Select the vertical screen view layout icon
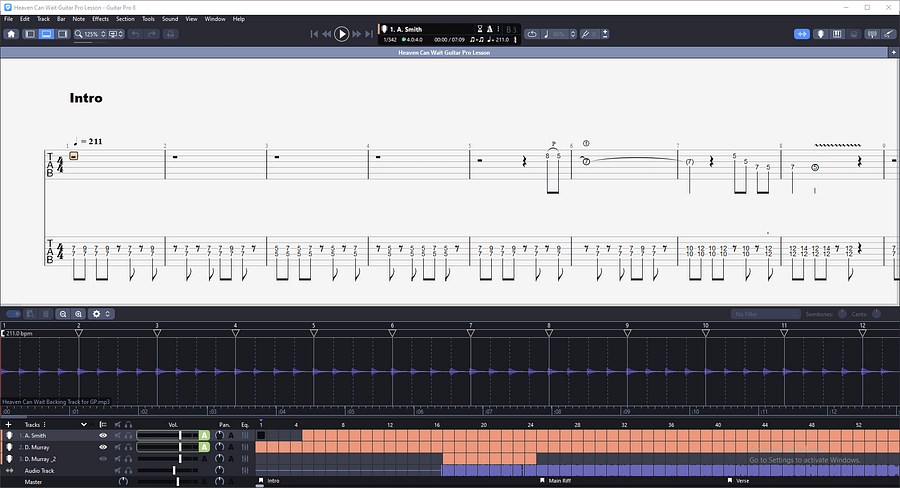 pyautogui.click(x=63, y=34)
